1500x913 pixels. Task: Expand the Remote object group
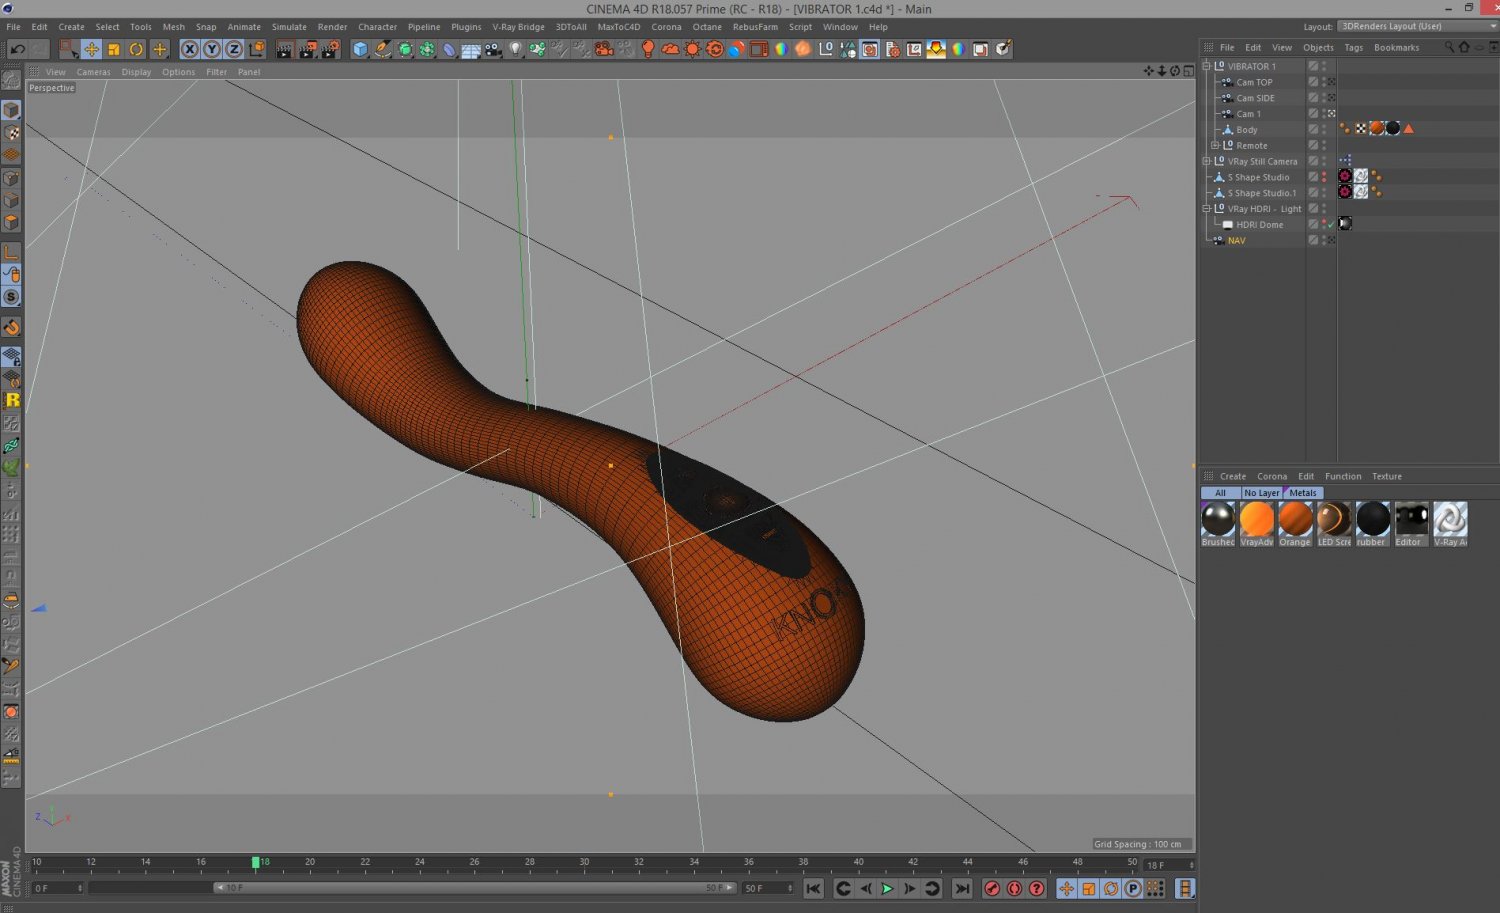[1216, 145]
